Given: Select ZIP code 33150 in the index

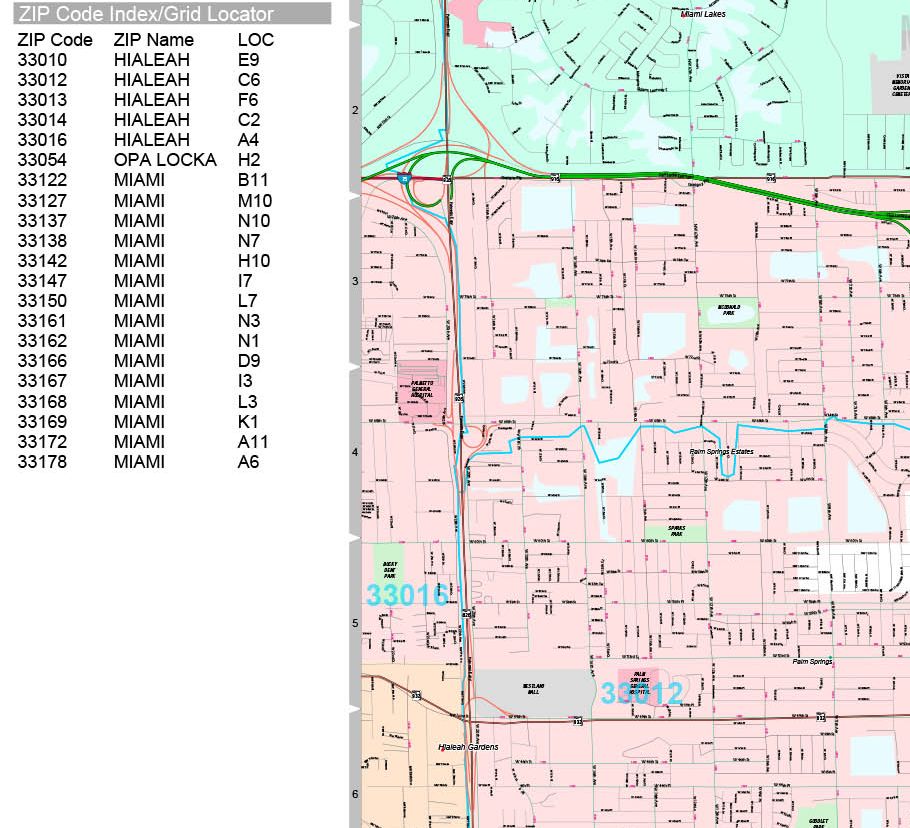Looking at the screenshot, I should pos(42,301).
